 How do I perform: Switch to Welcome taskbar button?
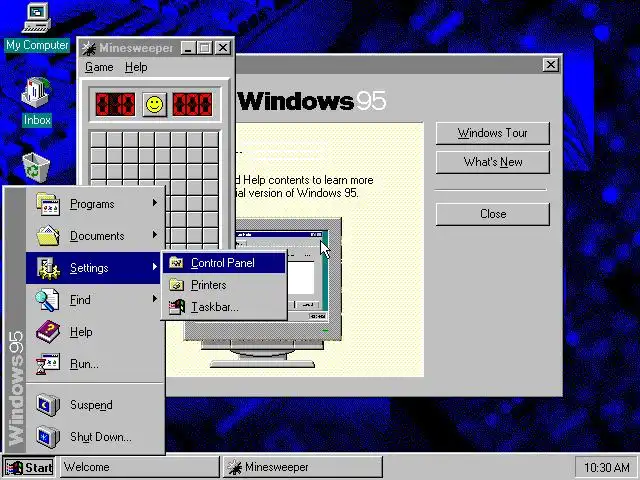coord(140,467)
